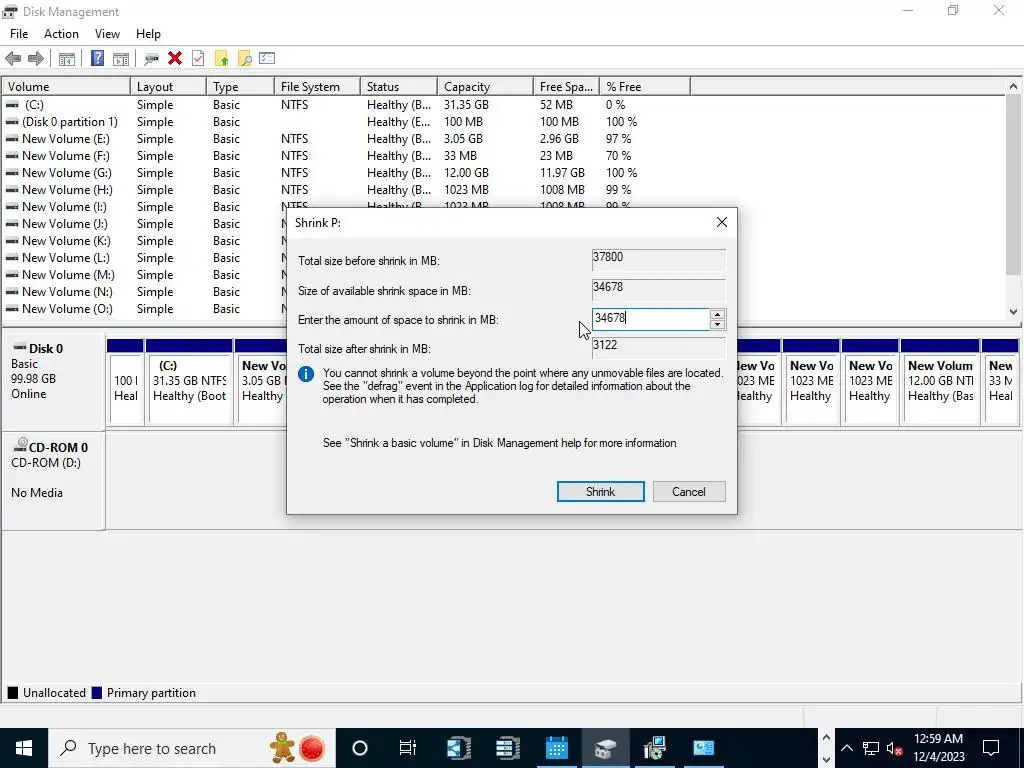Click the muted speaker tray icon
Image resolution: width=1024 pixels, height=768 pixels.
[894, 748]
